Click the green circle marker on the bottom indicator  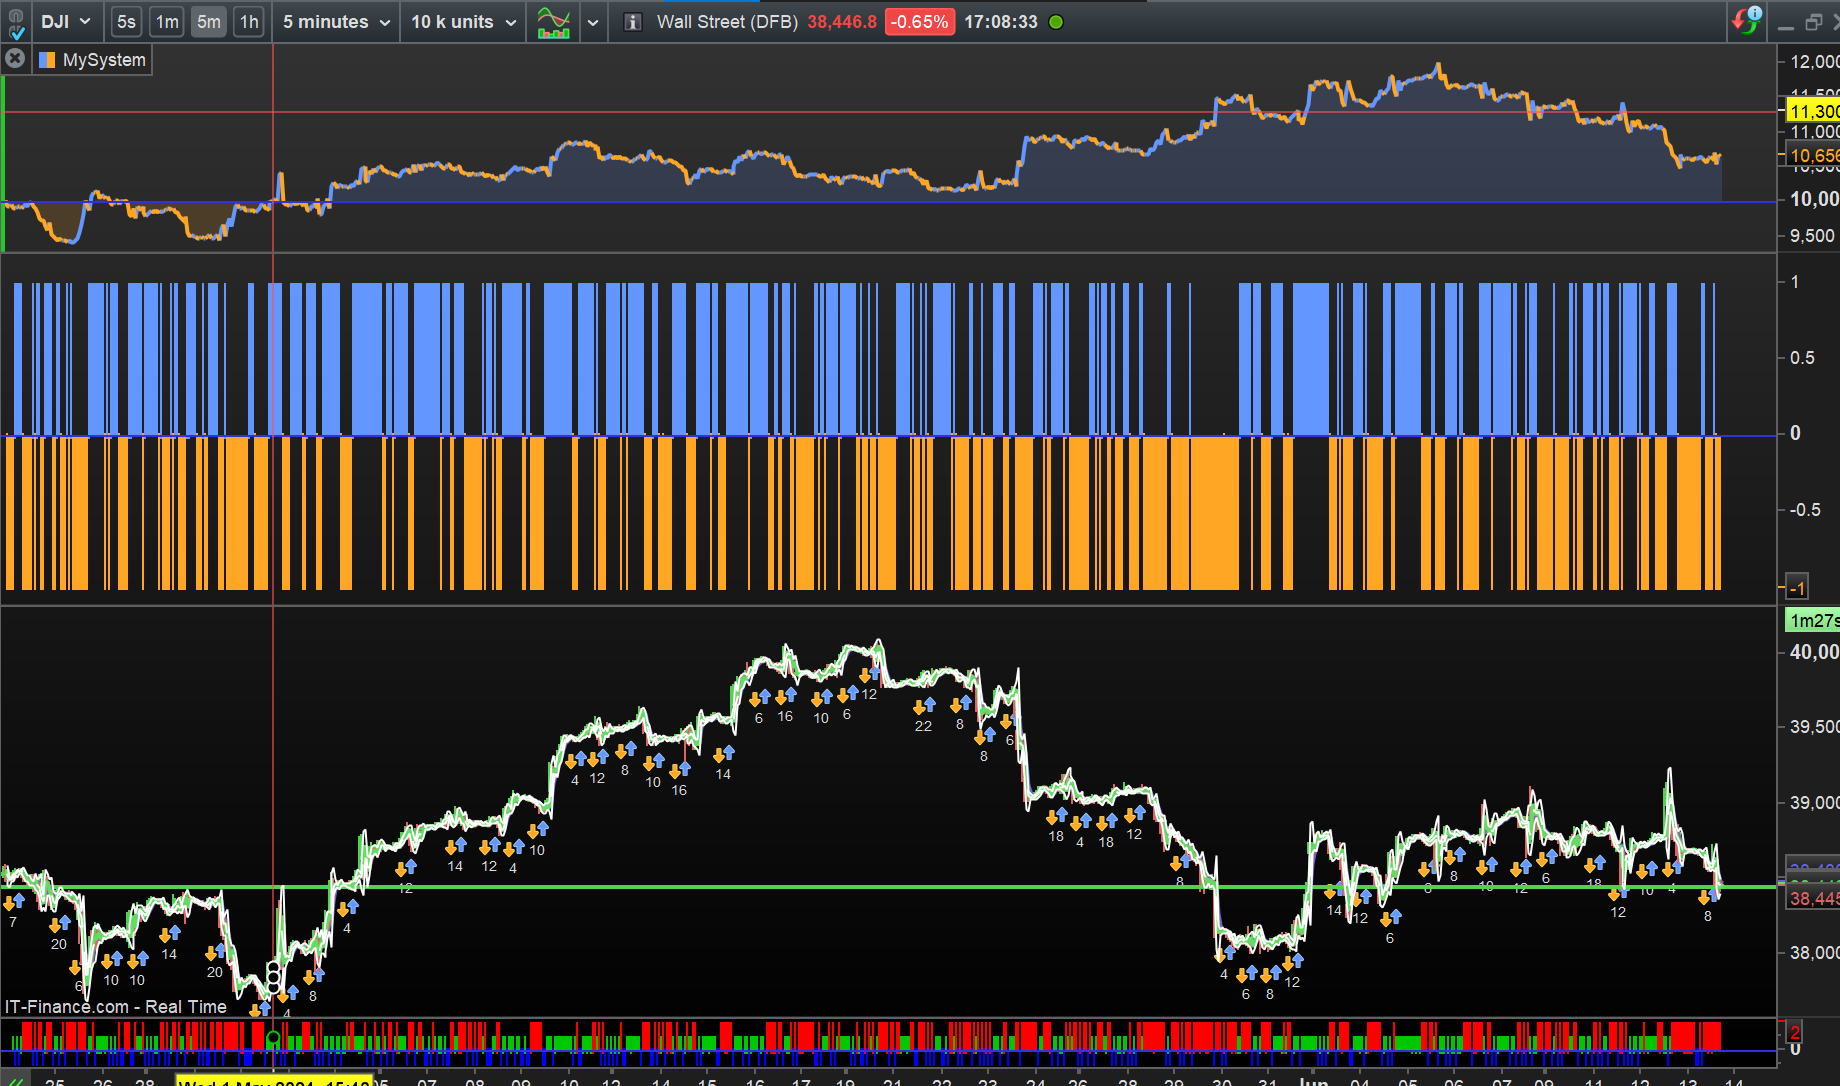273,1038
